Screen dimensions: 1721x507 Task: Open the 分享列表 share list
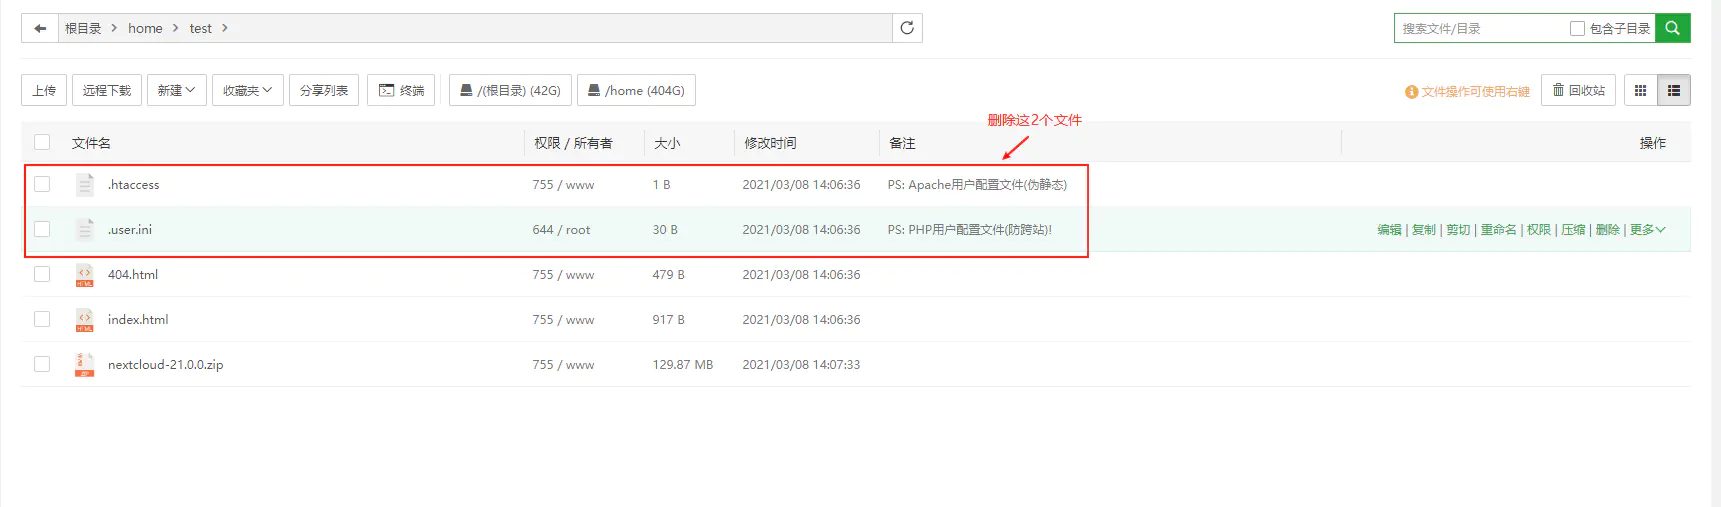(x=324, y=90)
